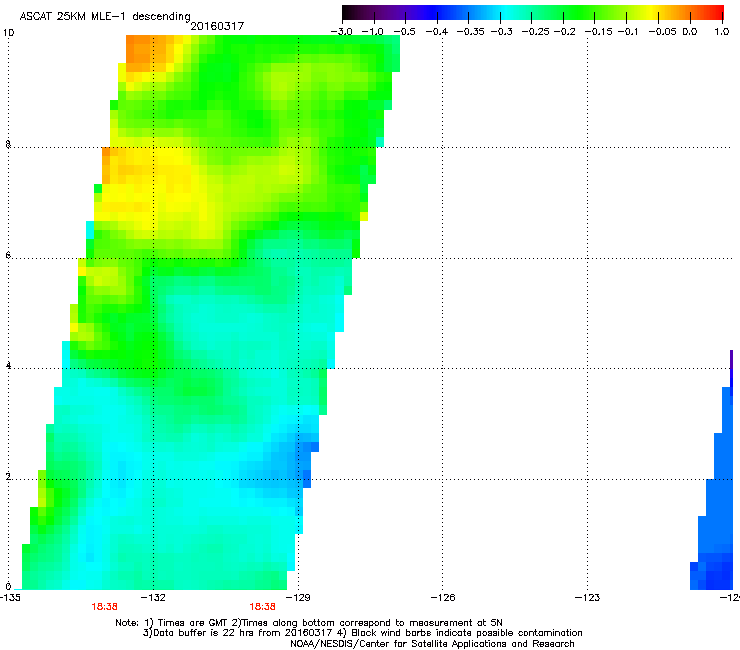Click the plot title "ASCAT 25KM MLE-1 descending"
Viewport: 740px width, 650px height.
click(105, 16)
